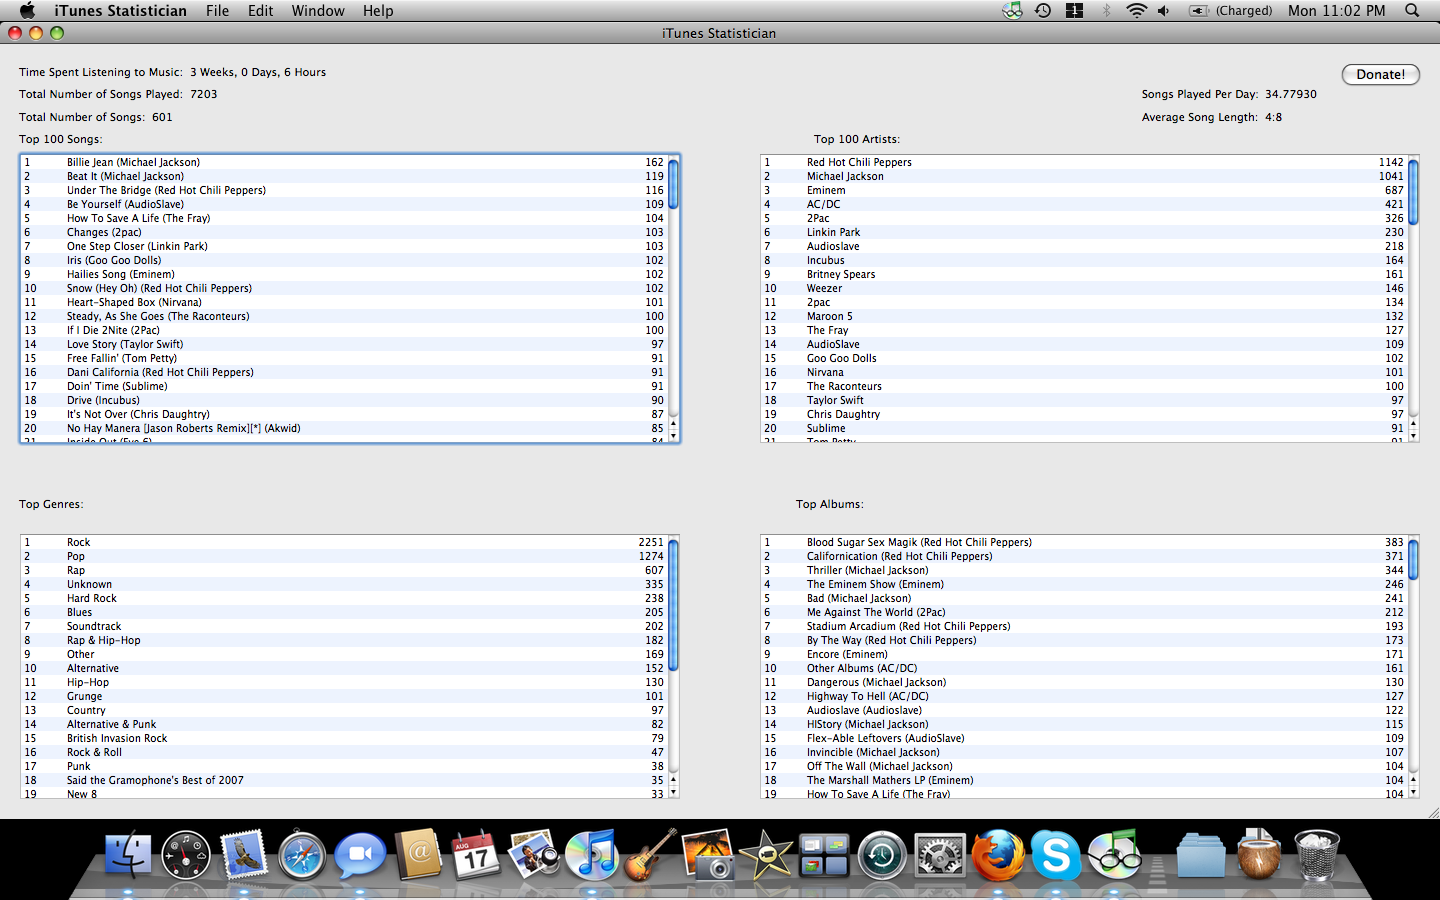The width and height of the screenshot is (1440, 900).
Task: Open the Apple menu
Action: pyautogui.click(x=27, y=10)
